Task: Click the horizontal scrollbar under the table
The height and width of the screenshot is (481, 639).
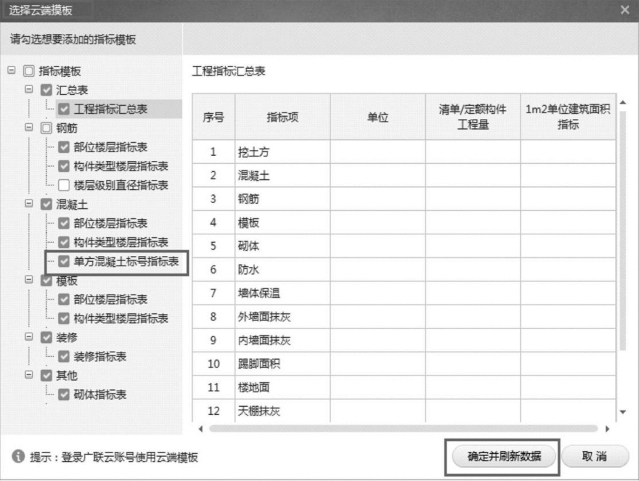Action: (403, 429)
